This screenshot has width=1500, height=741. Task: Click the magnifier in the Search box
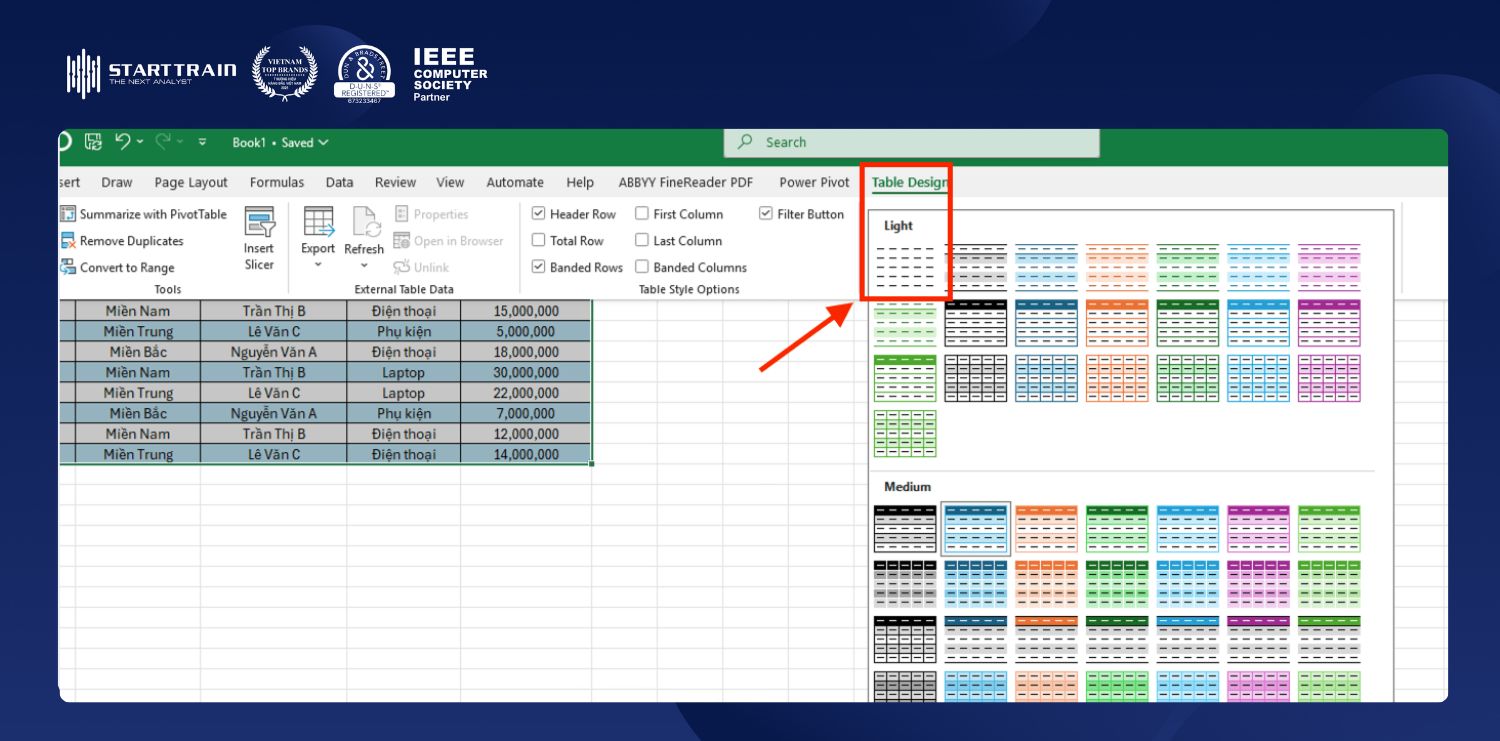coord(745,142)
